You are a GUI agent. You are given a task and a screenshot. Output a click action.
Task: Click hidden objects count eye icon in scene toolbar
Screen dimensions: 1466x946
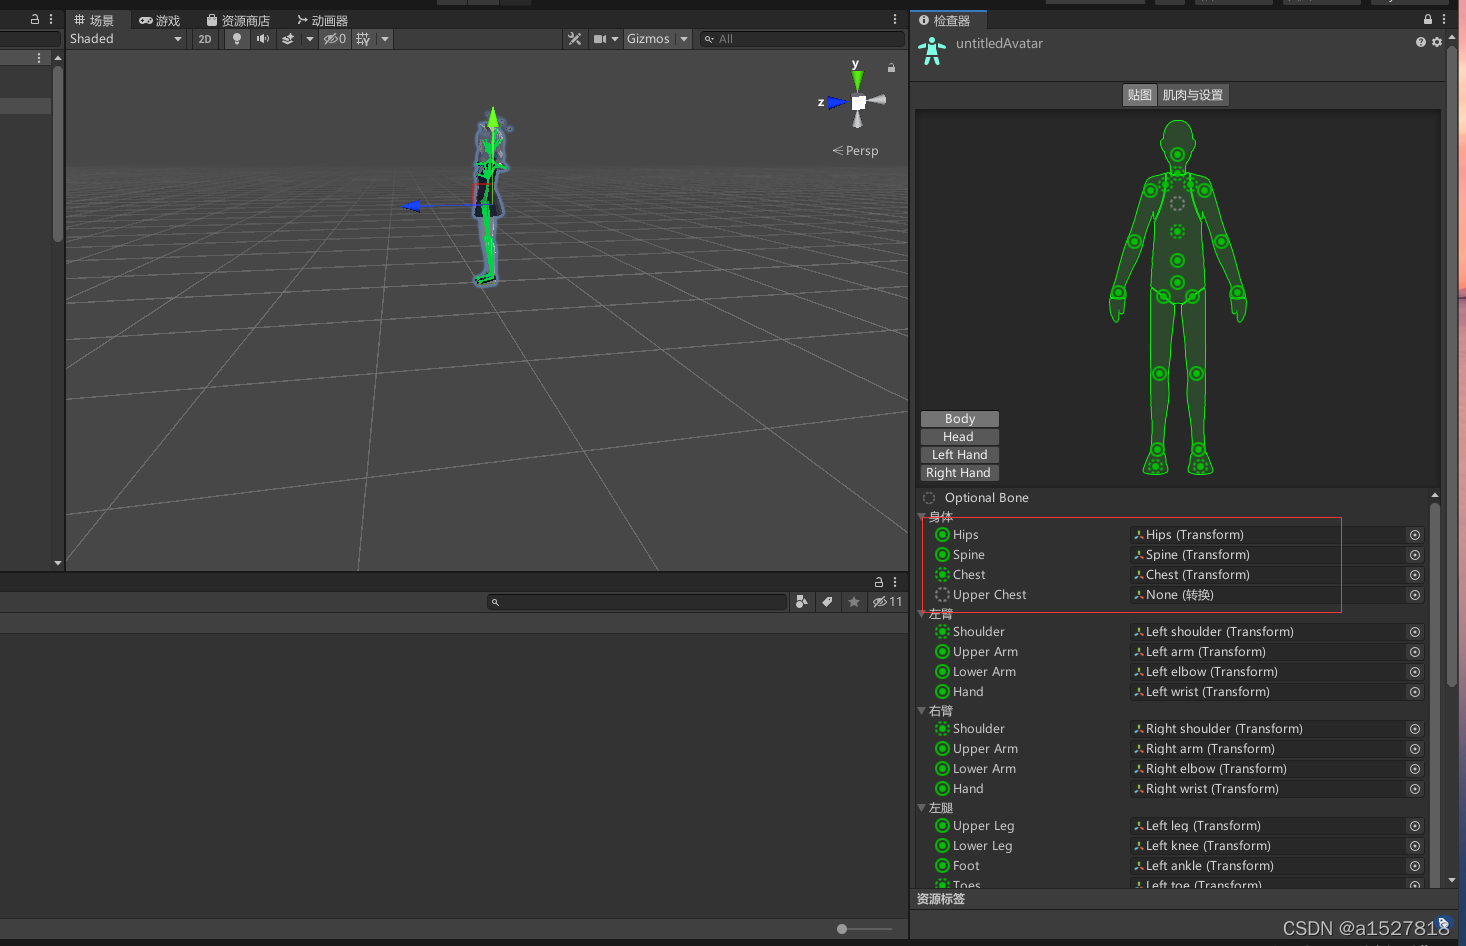point(335,39)
